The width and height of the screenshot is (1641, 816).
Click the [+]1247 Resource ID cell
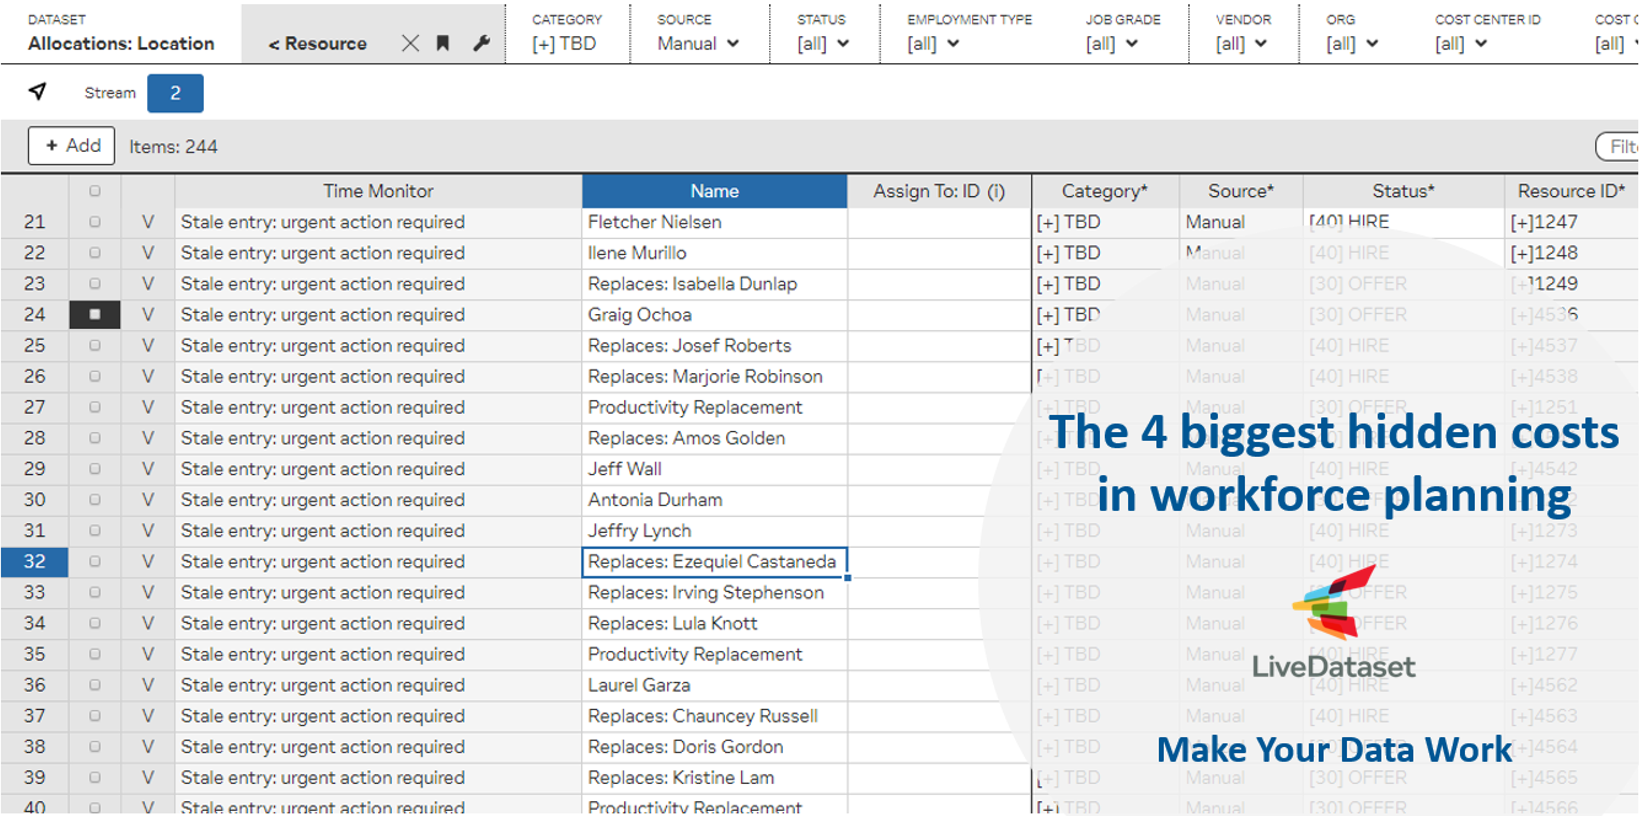[x=1571, y=222]
